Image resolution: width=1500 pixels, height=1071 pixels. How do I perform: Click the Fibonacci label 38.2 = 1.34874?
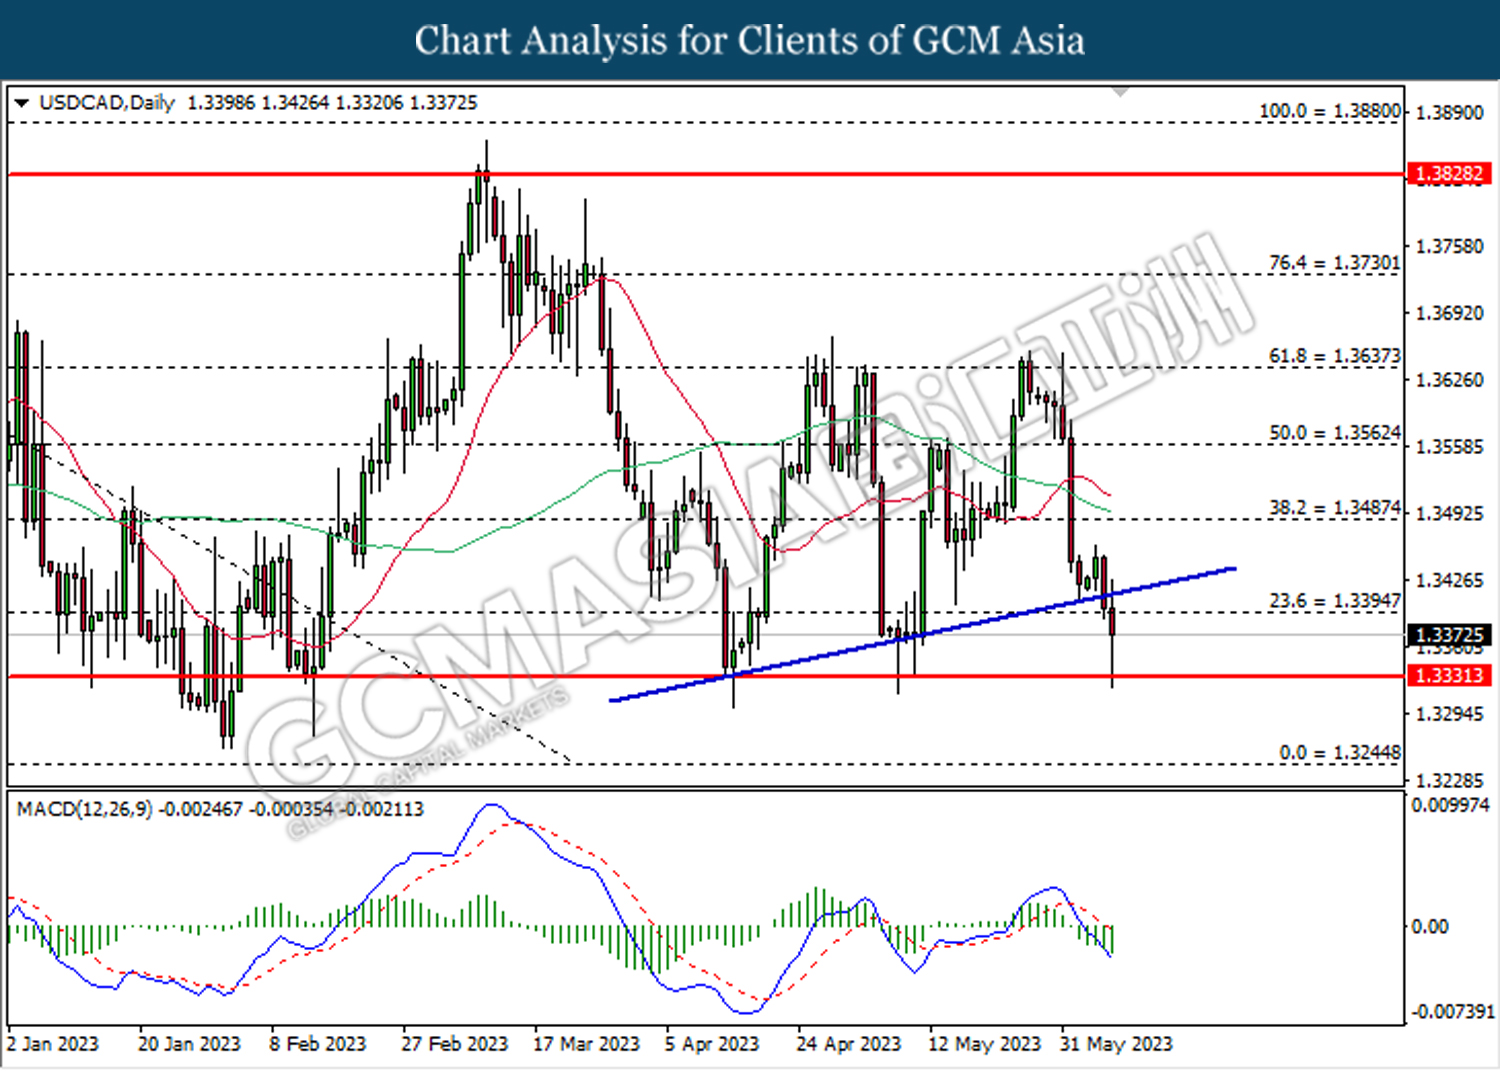coord(1334,508)
